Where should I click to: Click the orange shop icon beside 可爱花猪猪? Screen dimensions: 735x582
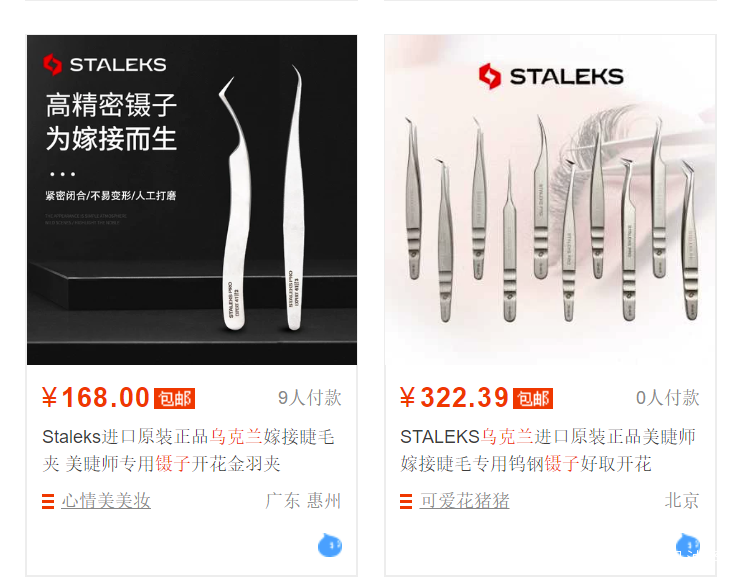pyautogui.click(x=406, y=501)
